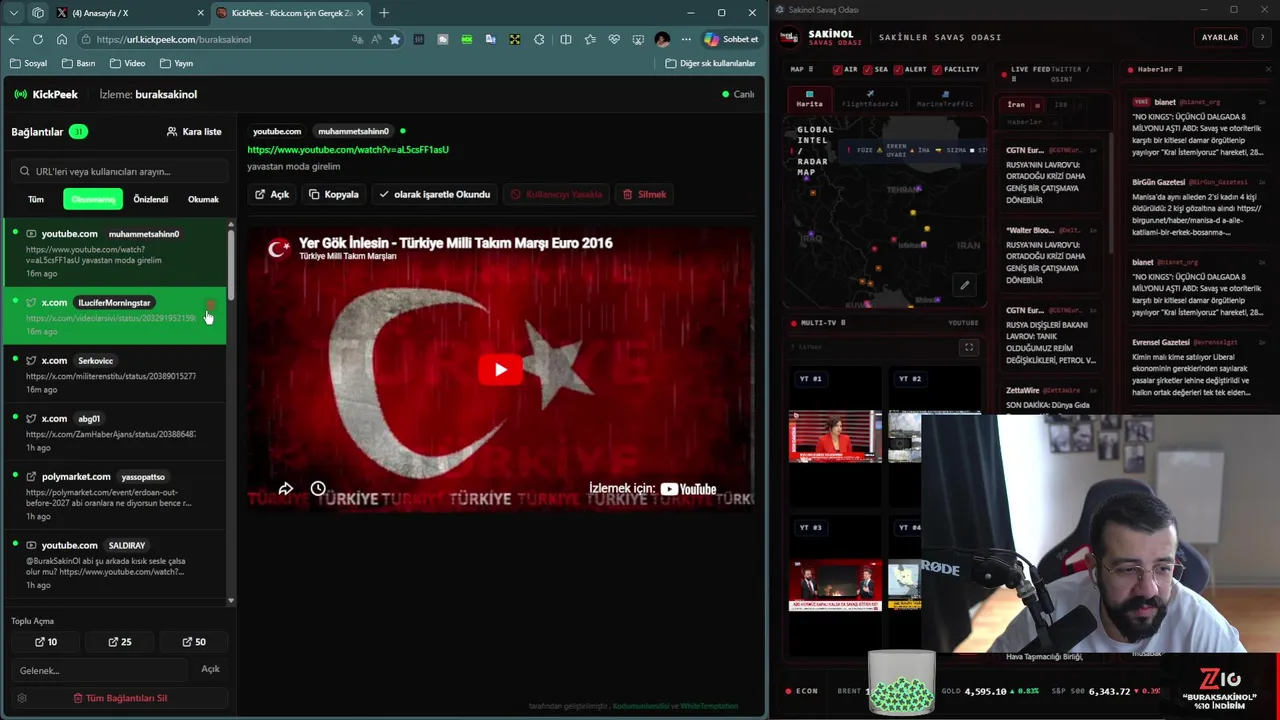This screenshot has height=720, width=1280.
Task: Click the Sohbet et Copilot button
Action: click(731, 39)
